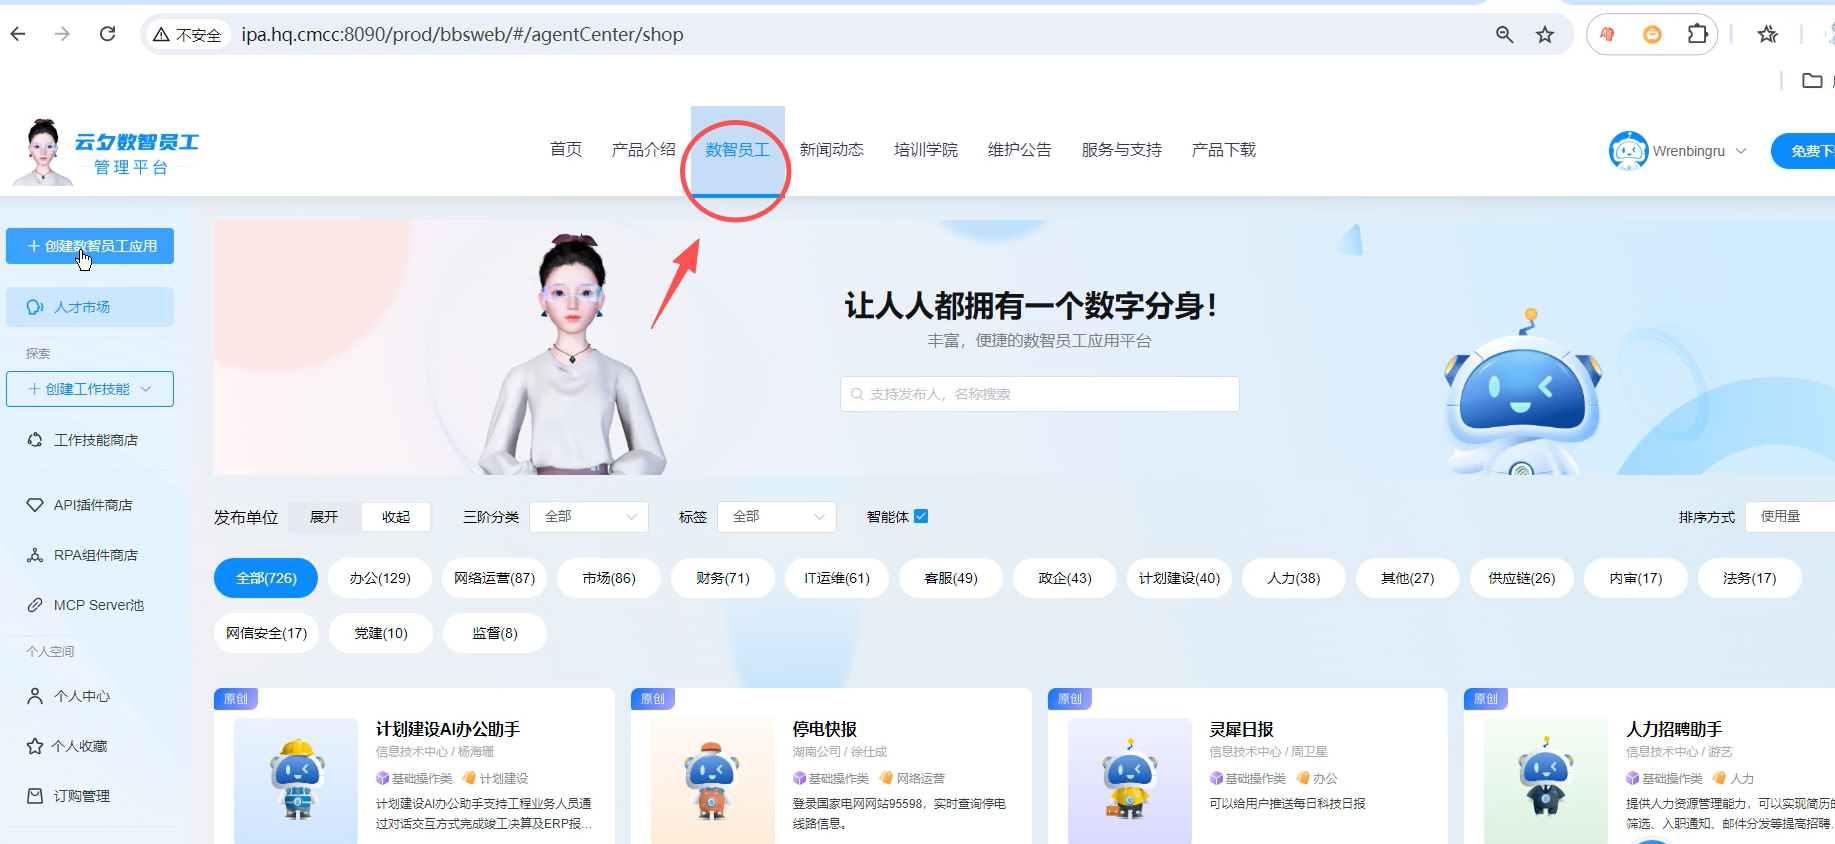Click the '不安全' security warning indicator

point(187,35)
